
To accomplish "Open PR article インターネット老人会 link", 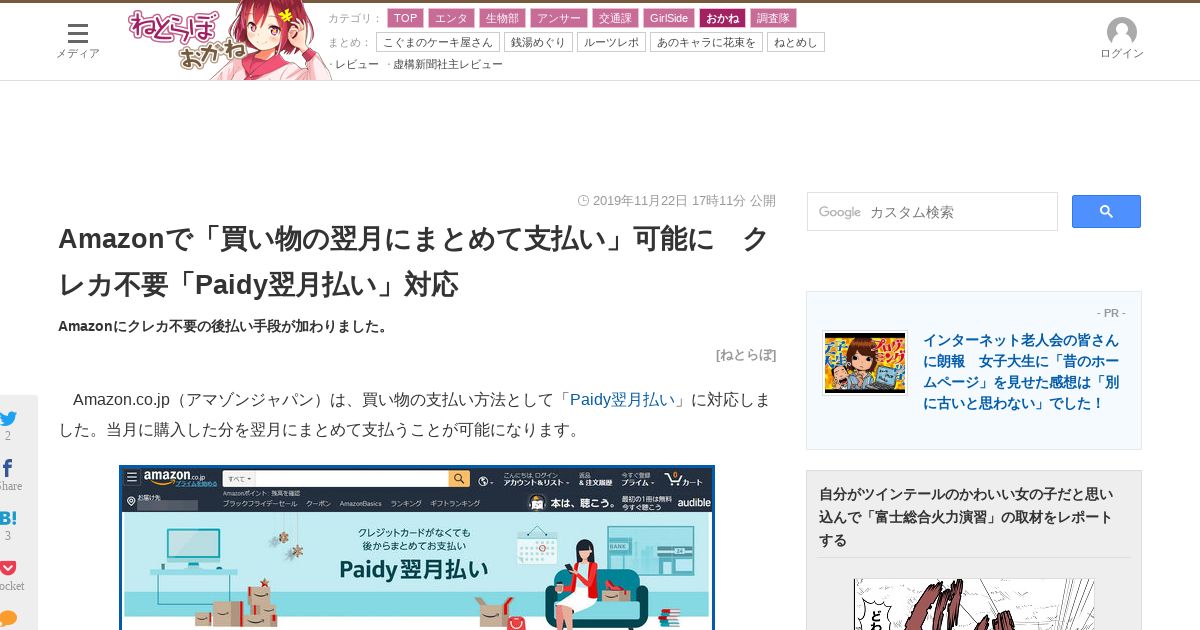I will [1021, 371].
